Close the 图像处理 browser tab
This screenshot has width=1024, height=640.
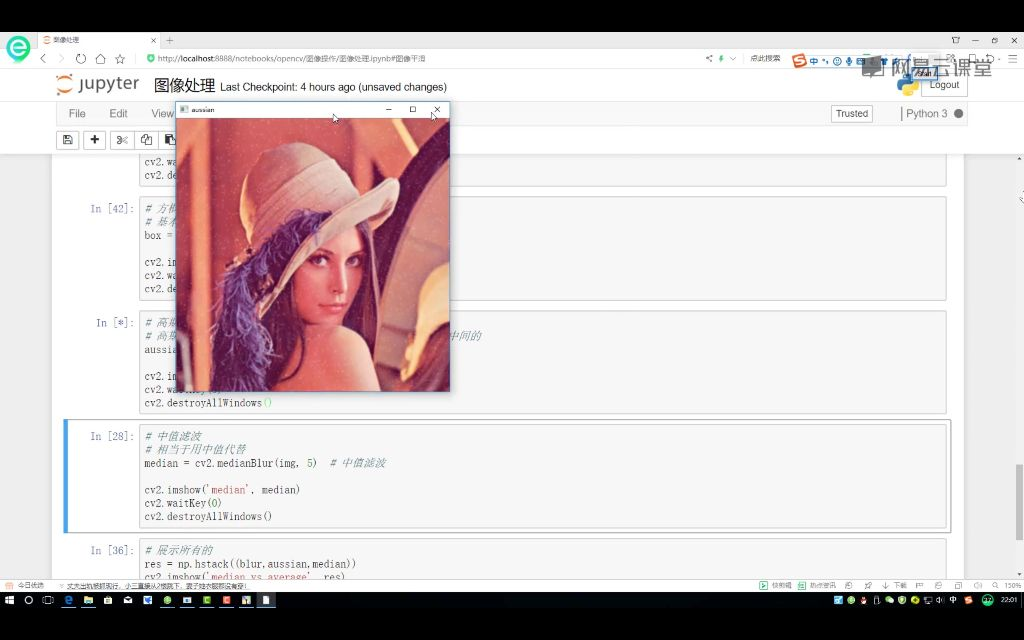point(153,40)
